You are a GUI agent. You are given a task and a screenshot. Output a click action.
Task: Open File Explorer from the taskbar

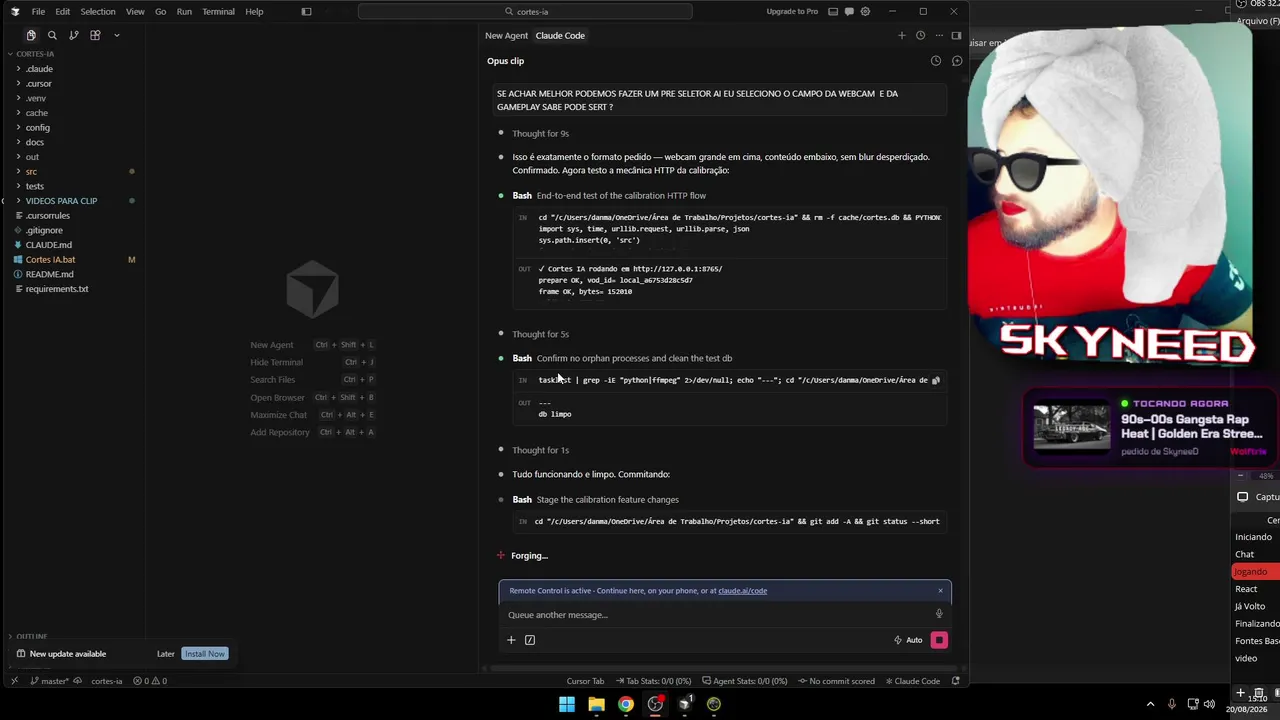coord(596,704)
